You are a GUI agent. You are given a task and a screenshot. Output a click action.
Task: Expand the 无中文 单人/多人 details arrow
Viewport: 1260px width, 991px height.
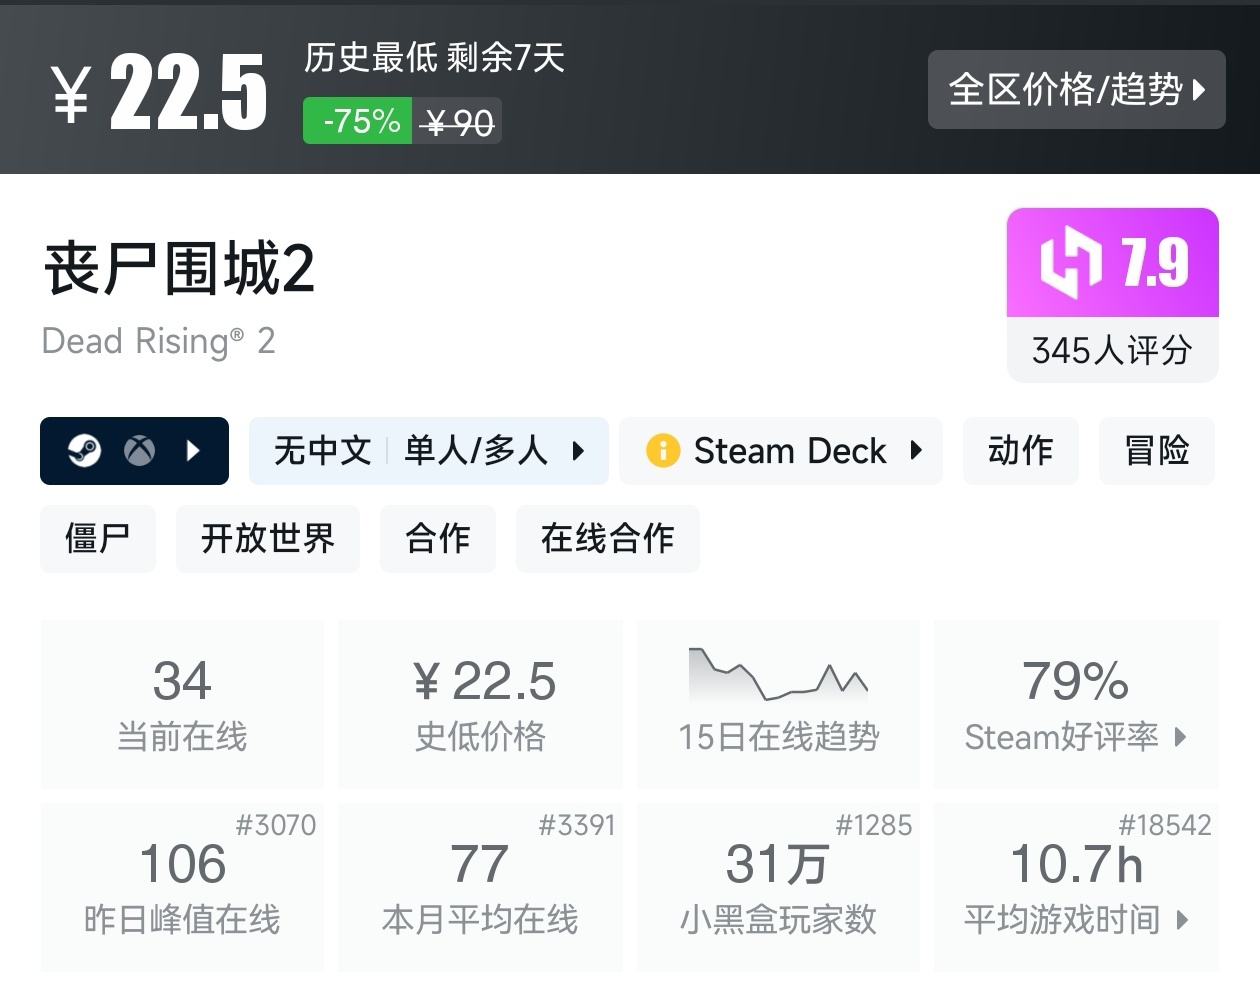click(578, 451)
